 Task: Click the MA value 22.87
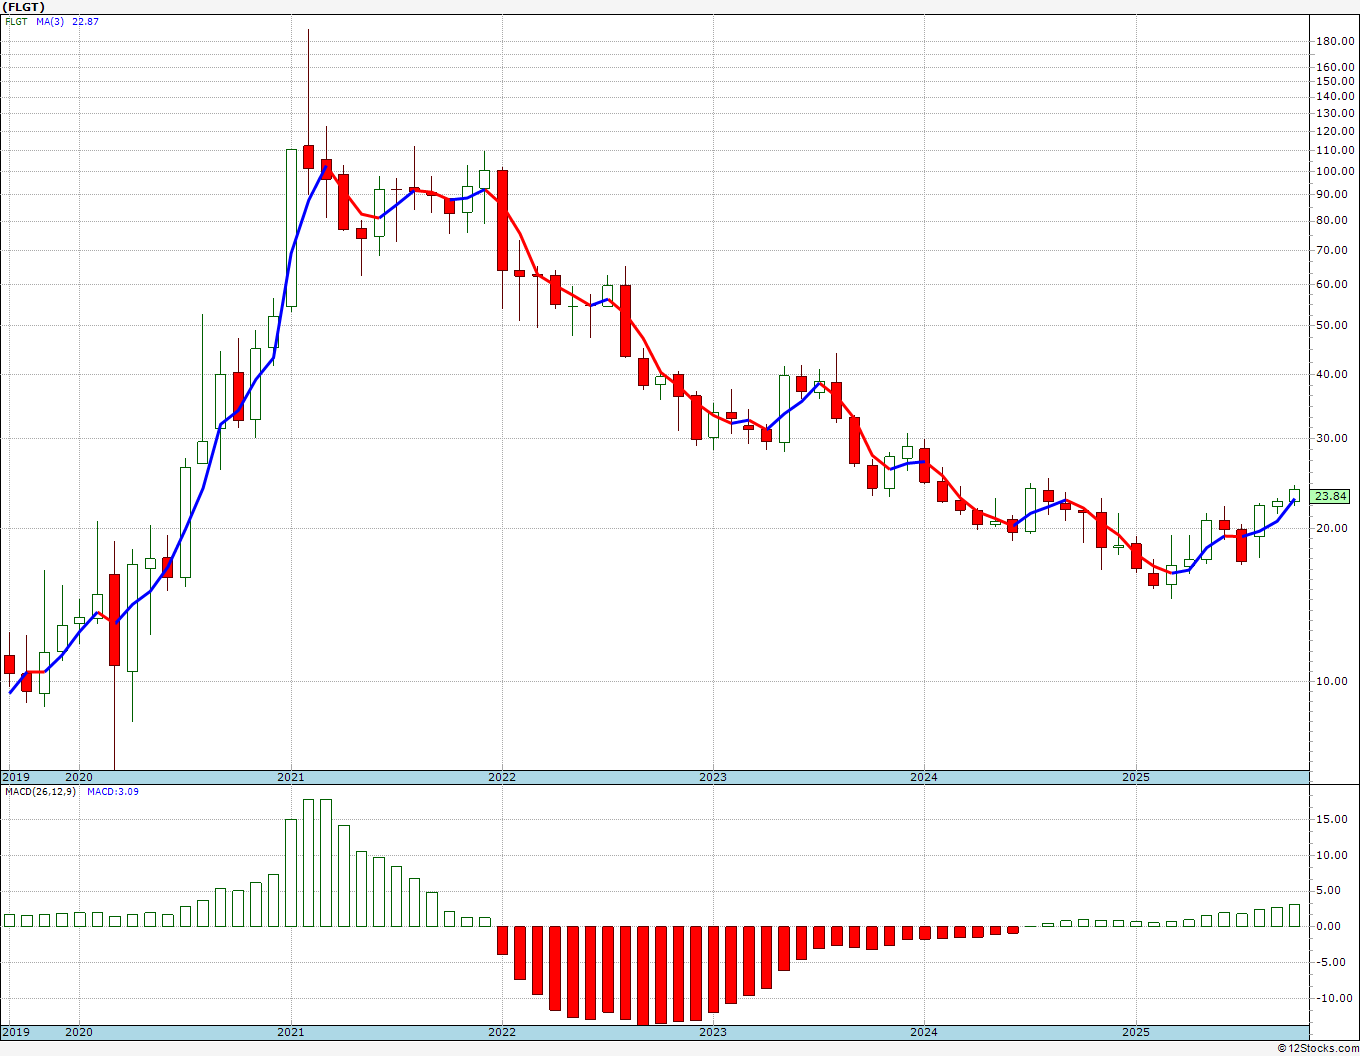85,22
